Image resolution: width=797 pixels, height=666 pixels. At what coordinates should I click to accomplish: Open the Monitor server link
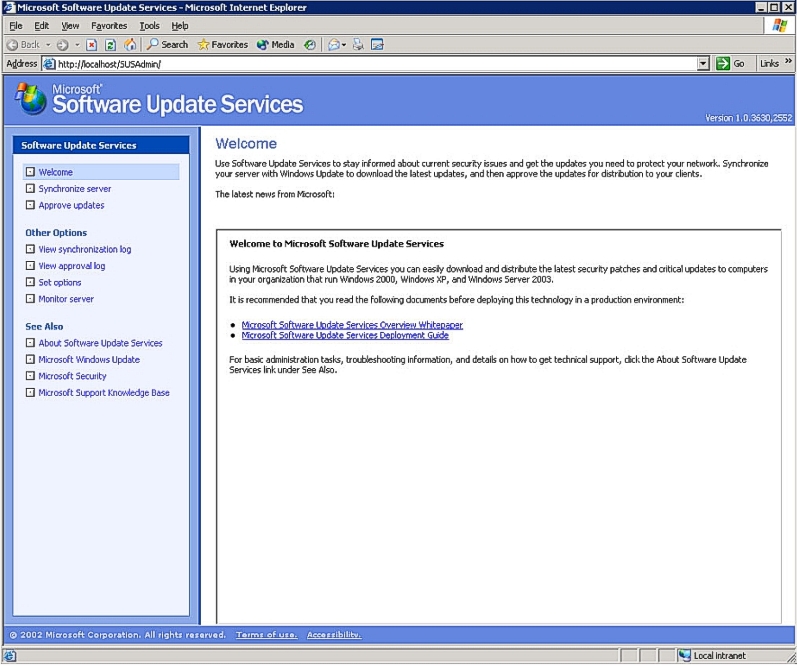click(x=66, y=299)
